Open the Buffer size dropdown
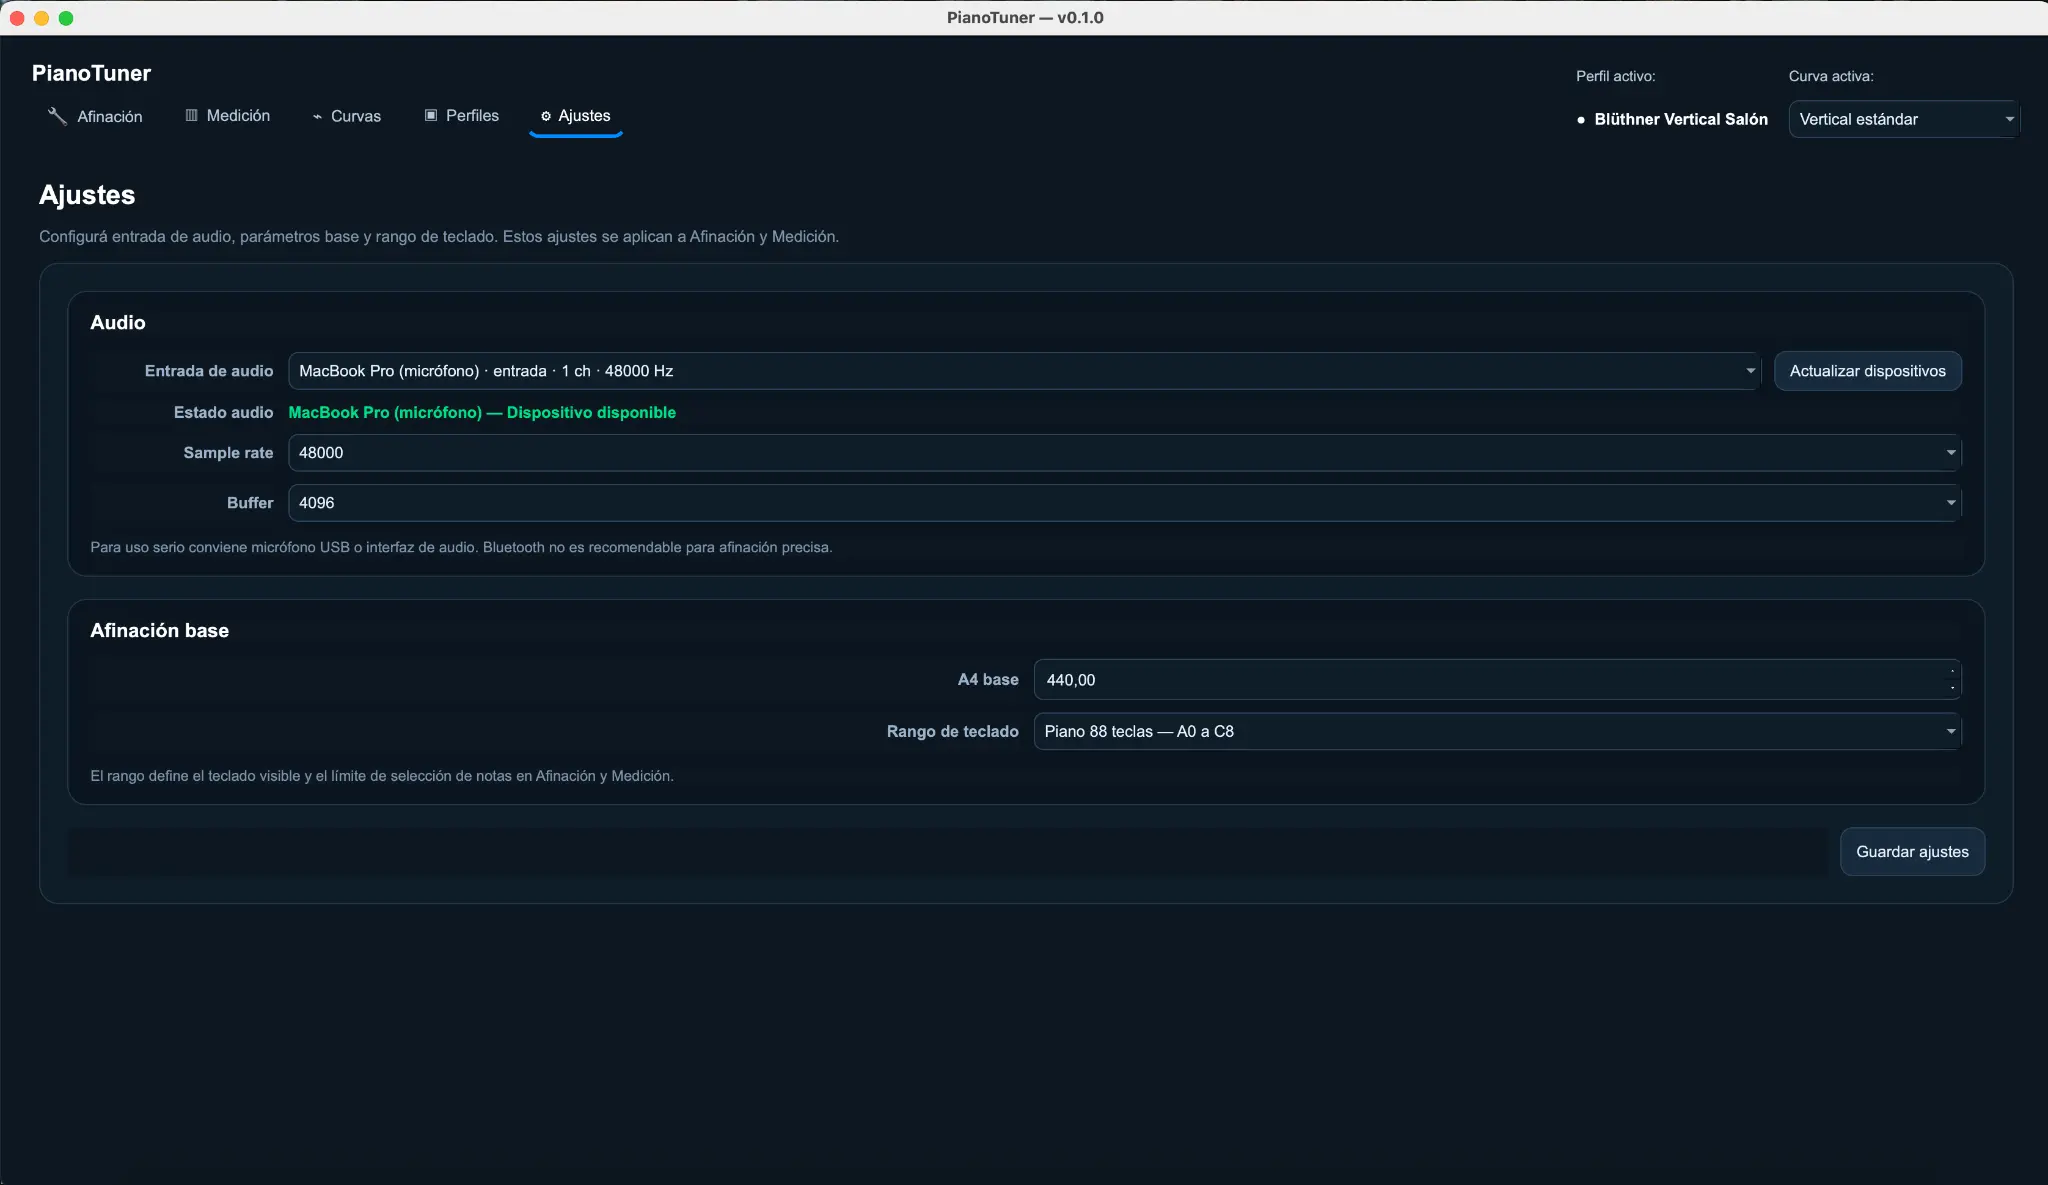This screenshot has height=1185, width=2048. coord(1125,503)
